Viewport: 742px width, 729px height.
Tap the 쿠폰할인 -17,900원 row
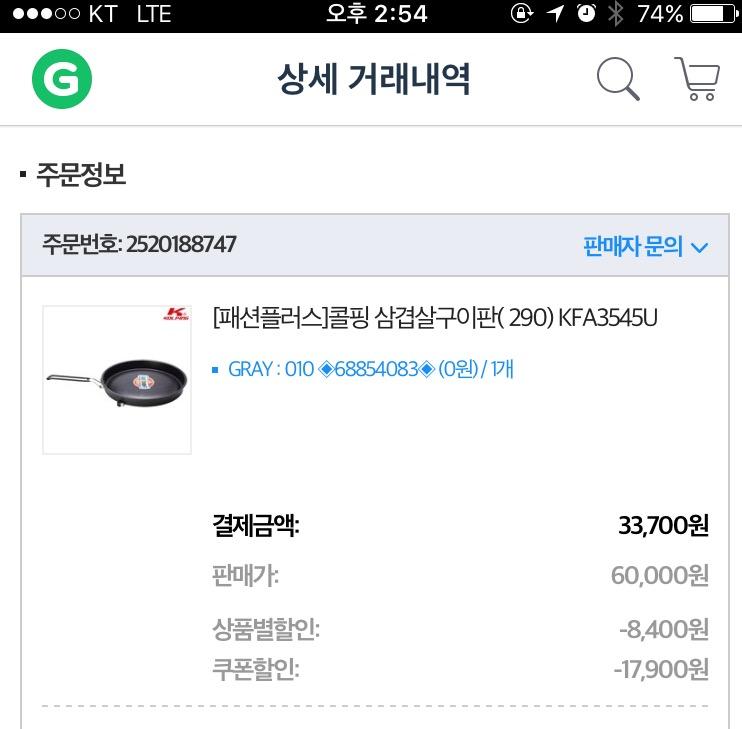pyautogui.click(x=460, y=669)
